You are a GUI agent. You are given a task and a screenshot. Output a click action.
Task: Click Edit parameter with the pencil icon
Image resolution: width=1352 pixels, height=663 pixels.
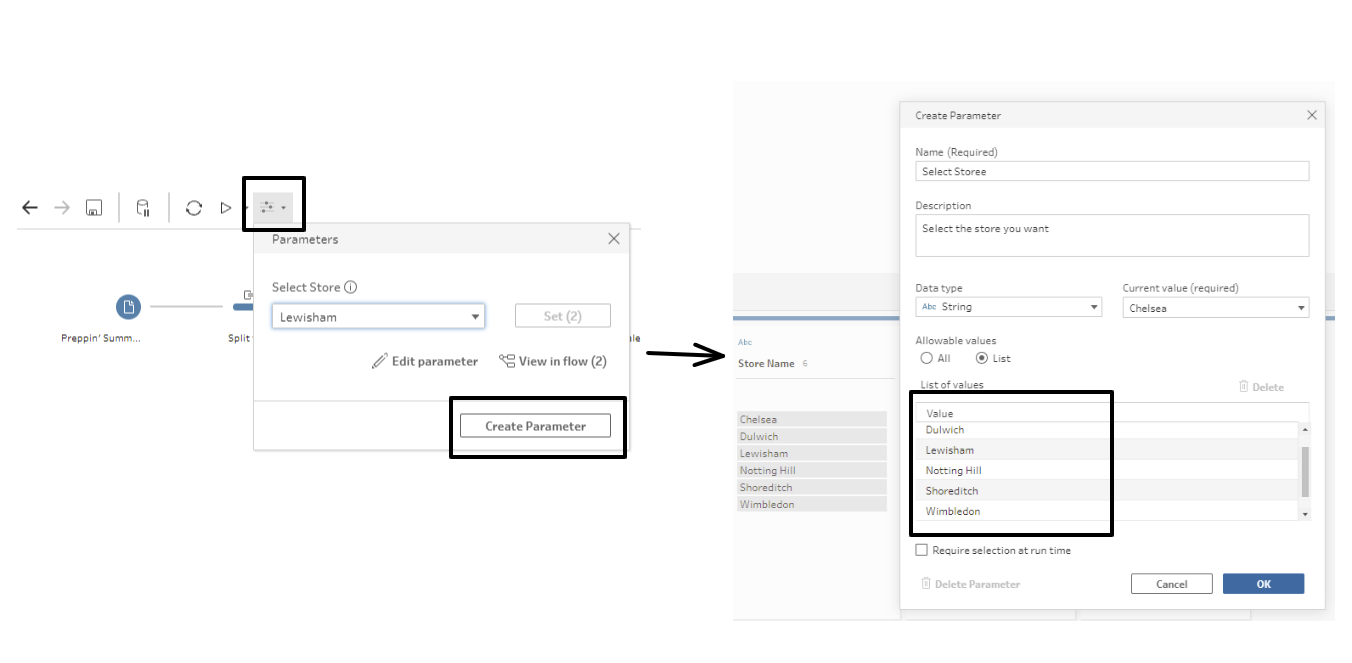pyautogui.click(x=425, y=361)
